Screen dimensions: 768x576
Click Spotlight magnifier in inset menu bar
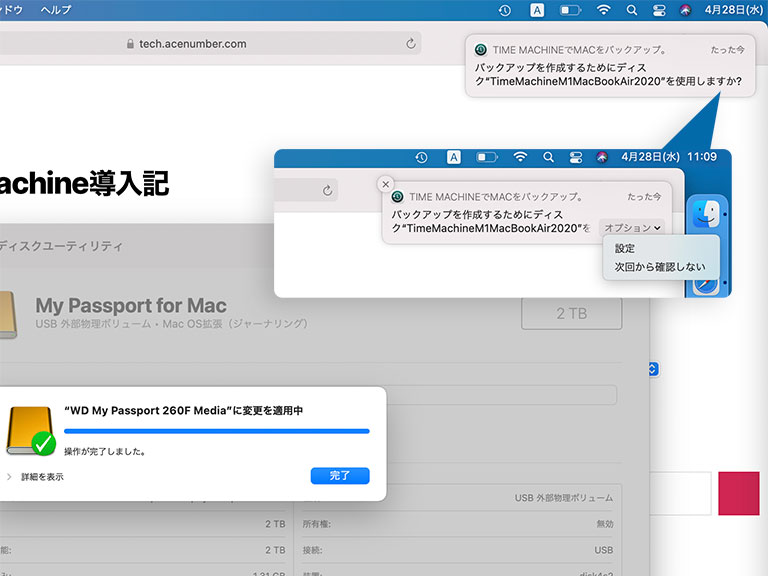549,157
